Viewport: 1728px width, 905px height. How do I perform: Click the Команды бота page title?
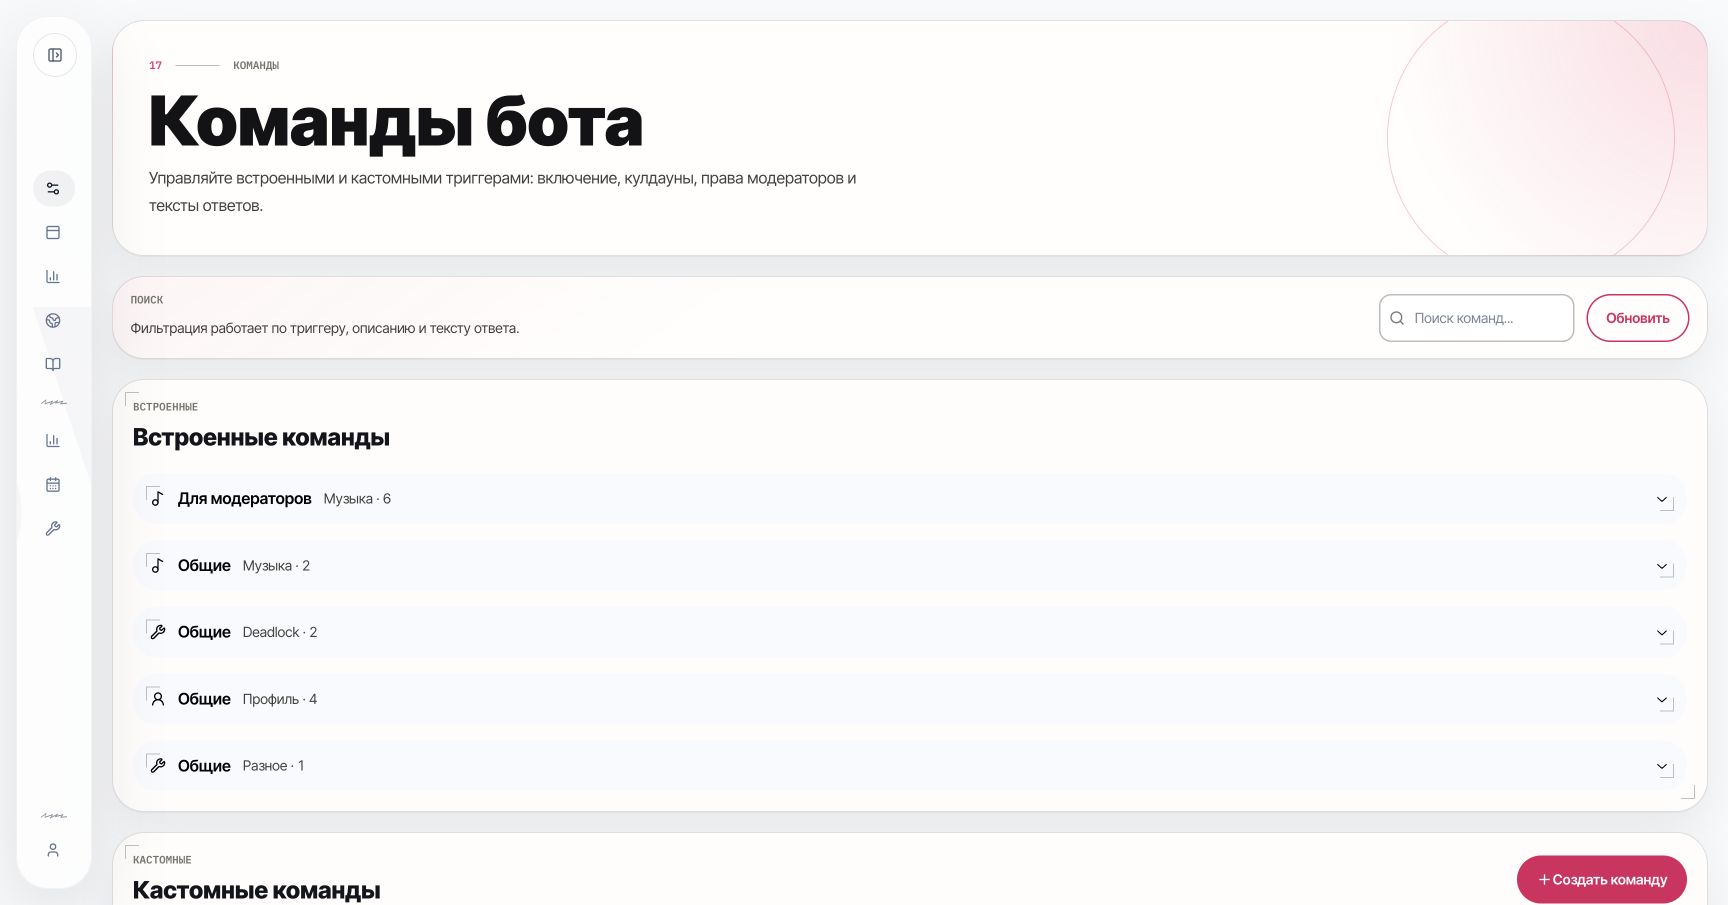396,122
